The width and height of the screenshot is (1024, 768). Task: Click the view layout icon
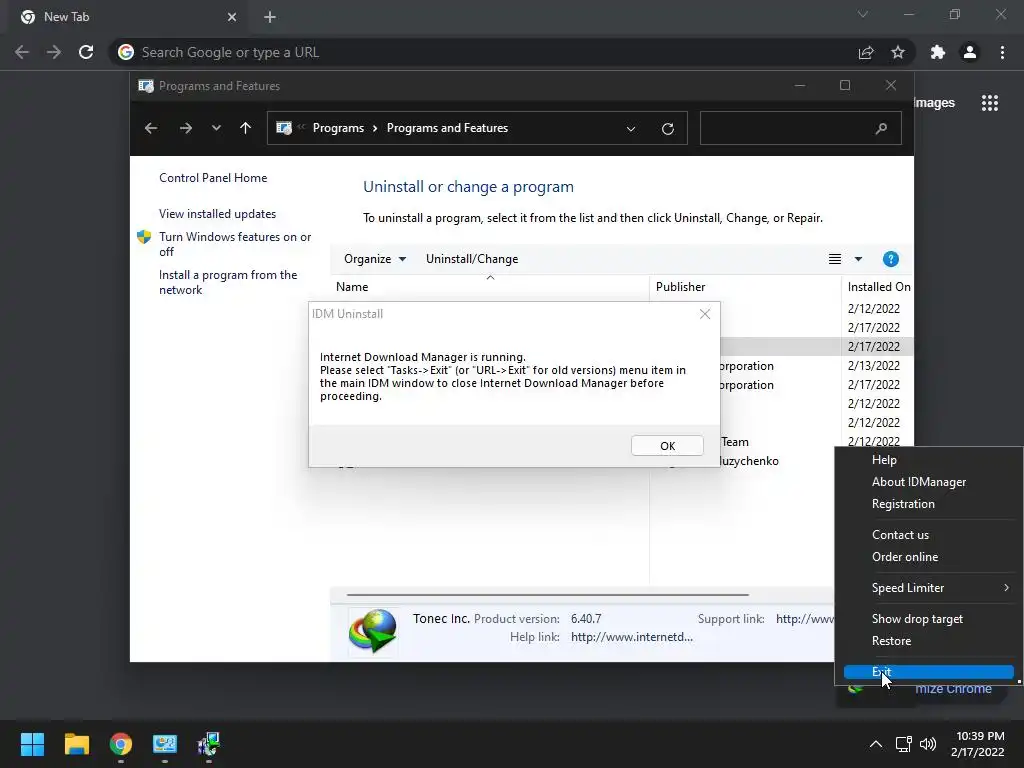pyautogui.click(x=835, y=259)
